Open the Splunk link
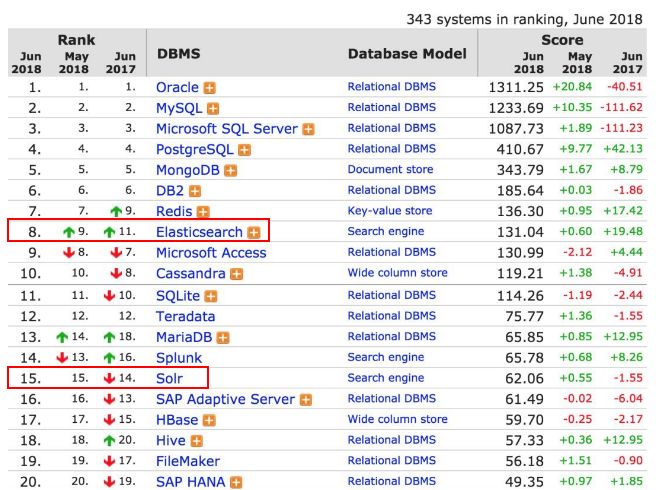The width and height of the screenshot is (656, 490). (179, 358)
